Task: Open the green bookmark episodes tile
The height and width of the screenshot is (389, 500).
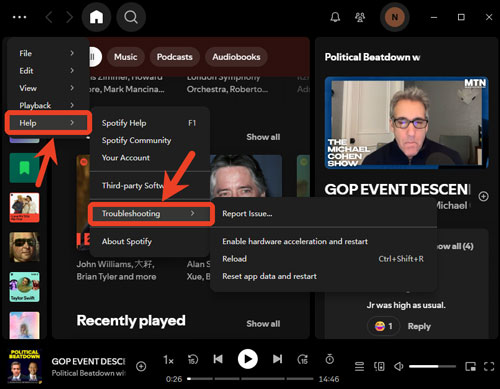Action: click(x=24, y=168)
